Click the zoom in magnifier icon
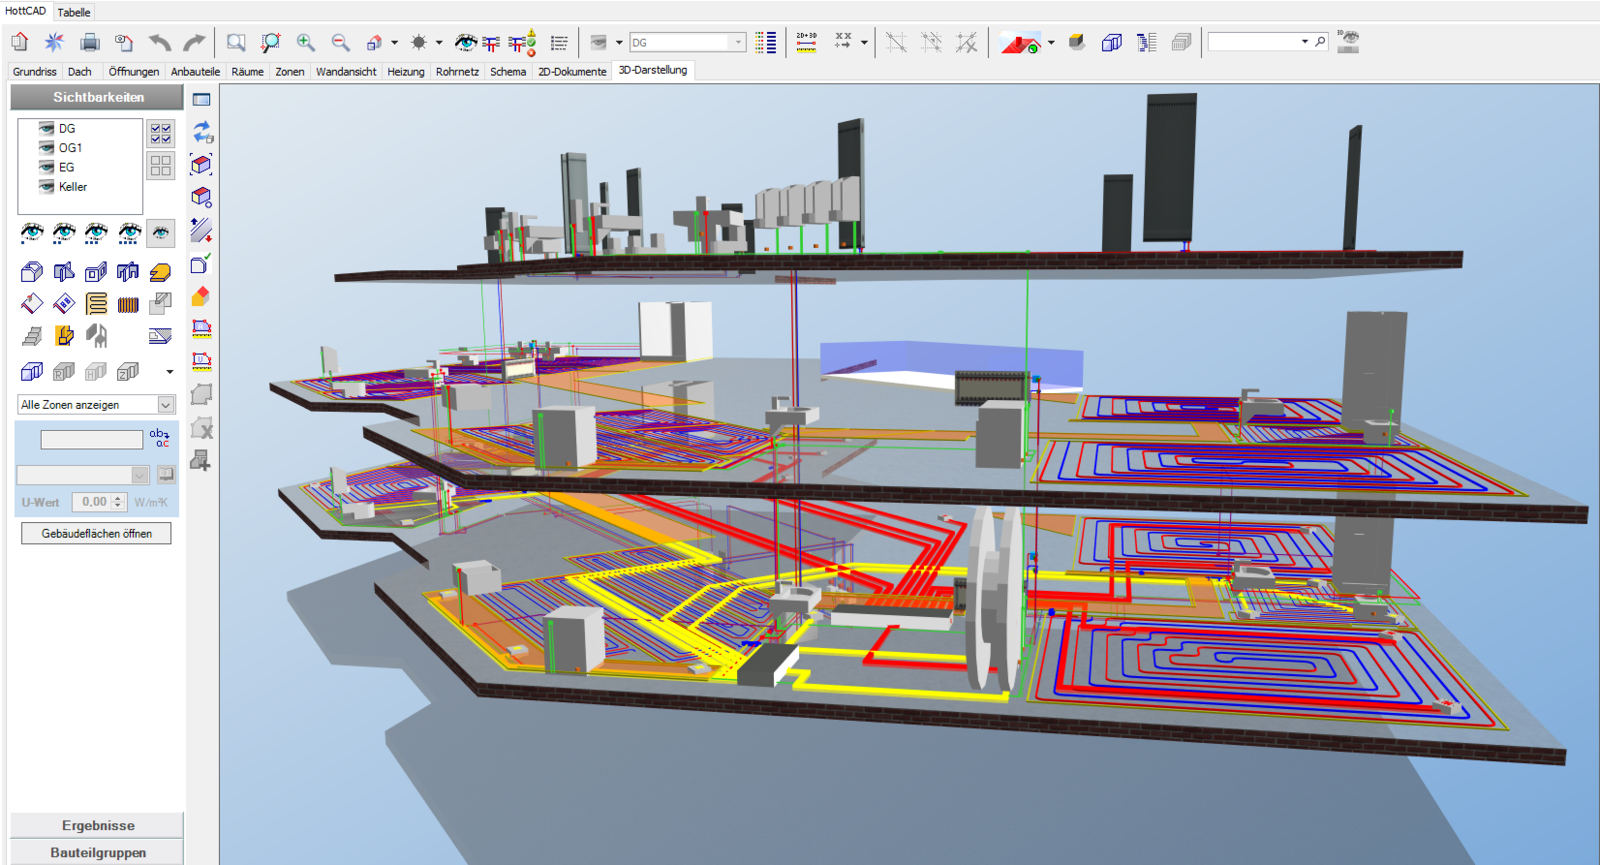The image size is (1600, 865). [305, 42]
